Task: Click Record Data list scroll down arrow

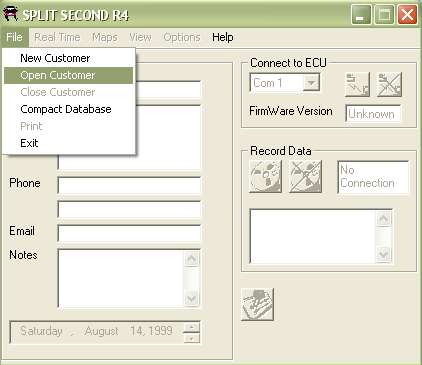Action: (x=384, y=254)
